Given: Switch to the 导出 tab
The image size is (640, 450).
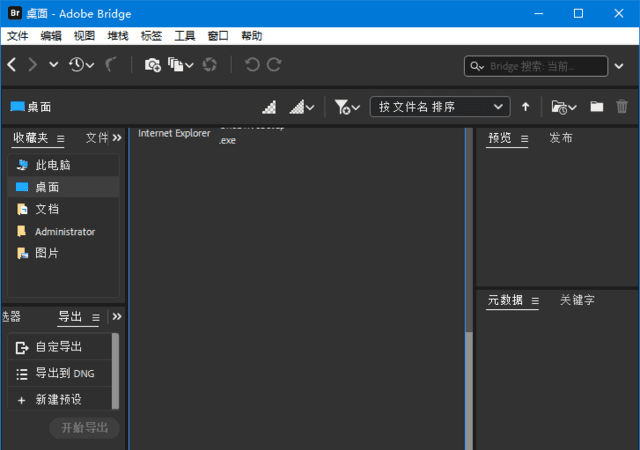Looking at the screenshot, I should 70,316.
